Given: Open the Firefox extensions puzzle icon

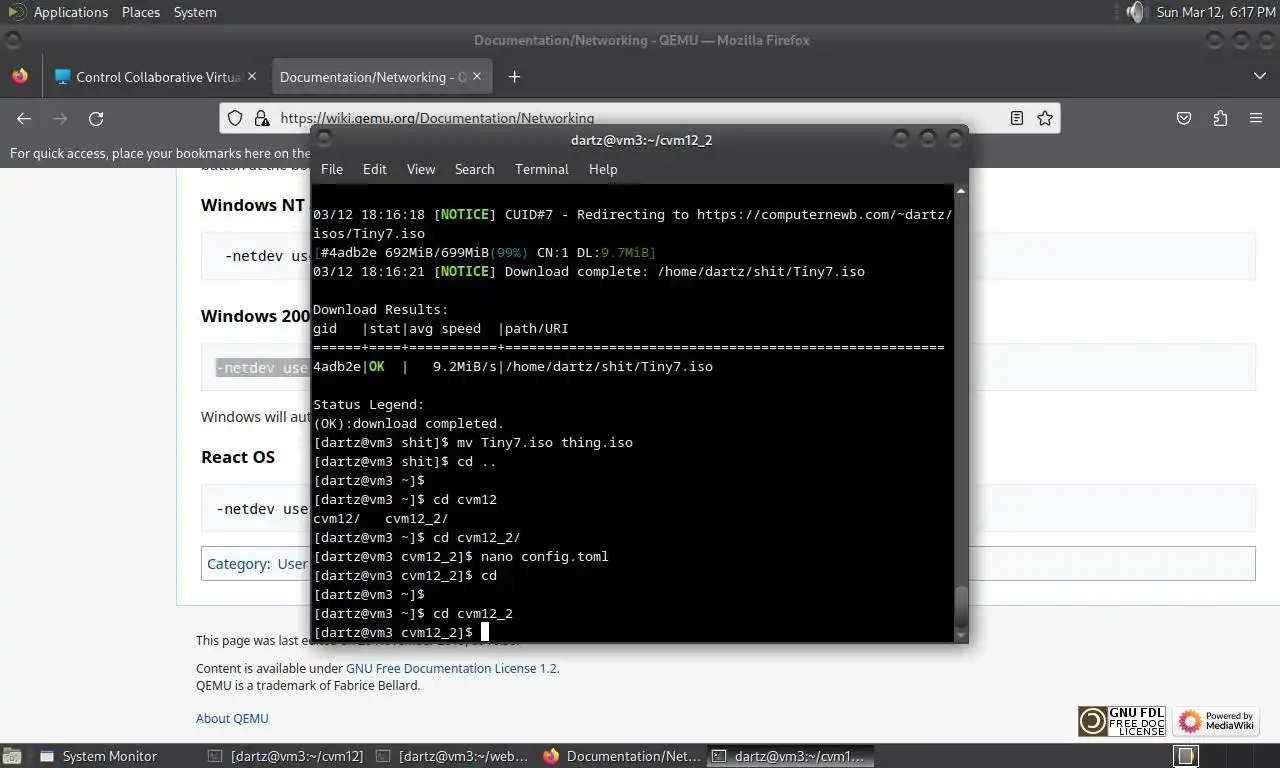Looking at the screenshot, I should tap(1220, 118).
